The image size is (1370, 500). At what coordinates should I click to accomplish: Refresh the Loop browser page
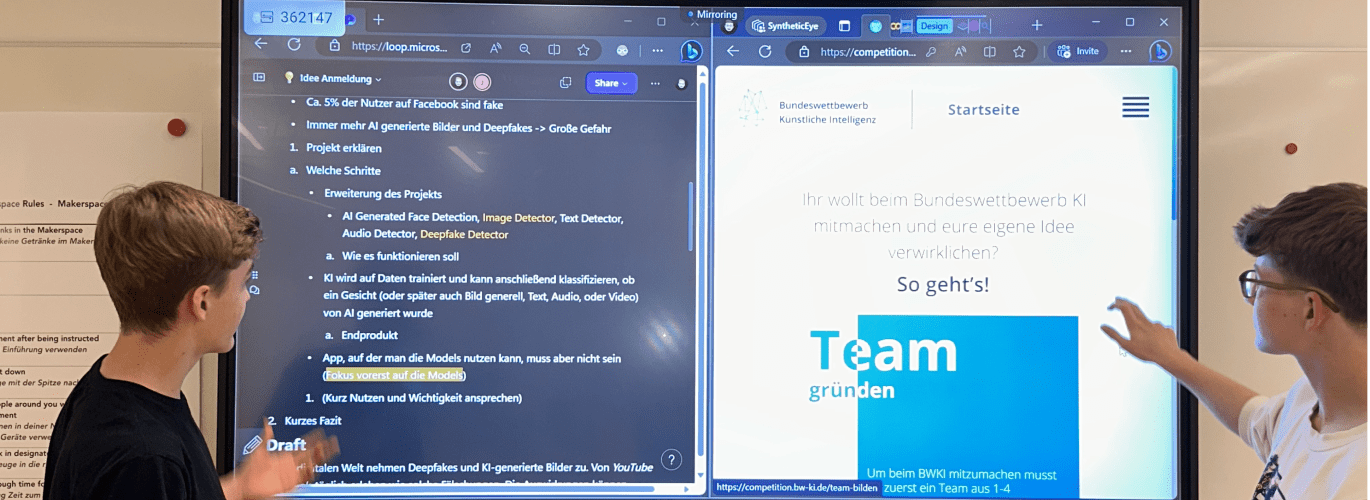294,45
